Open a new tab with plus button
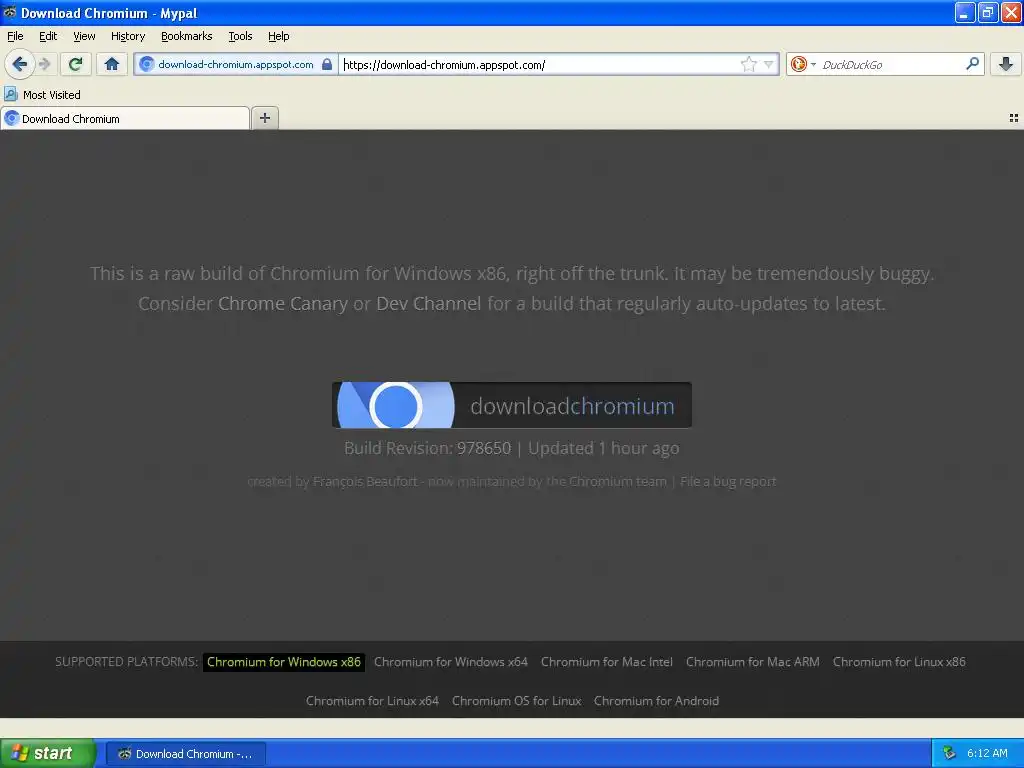Viewport: 1024px width, 768px height. click(264, 118)
